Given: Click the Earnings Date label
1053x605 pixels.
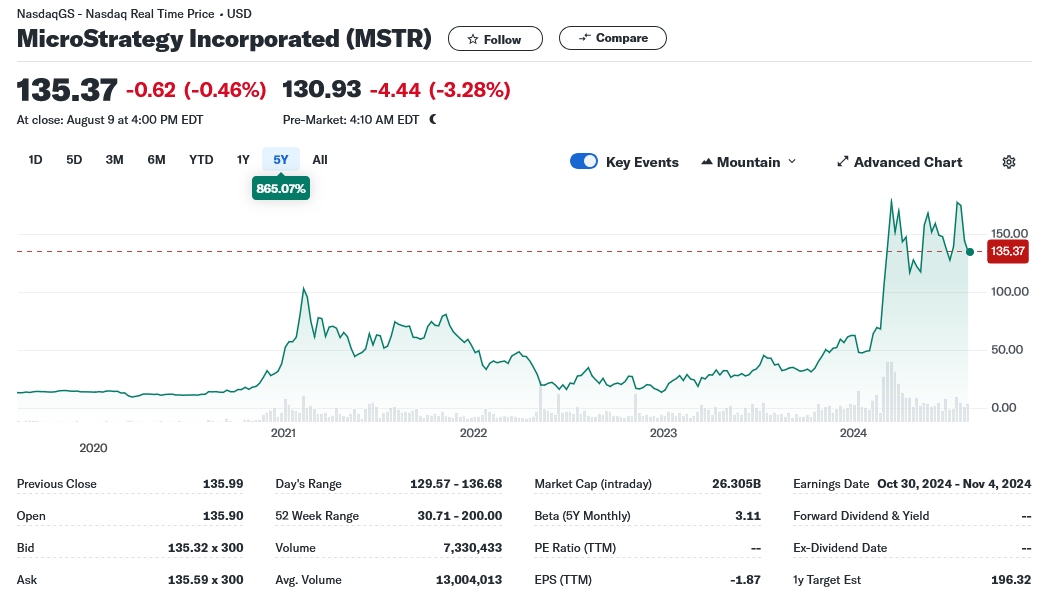Looking at the screenshot, I should click(831, 483).
